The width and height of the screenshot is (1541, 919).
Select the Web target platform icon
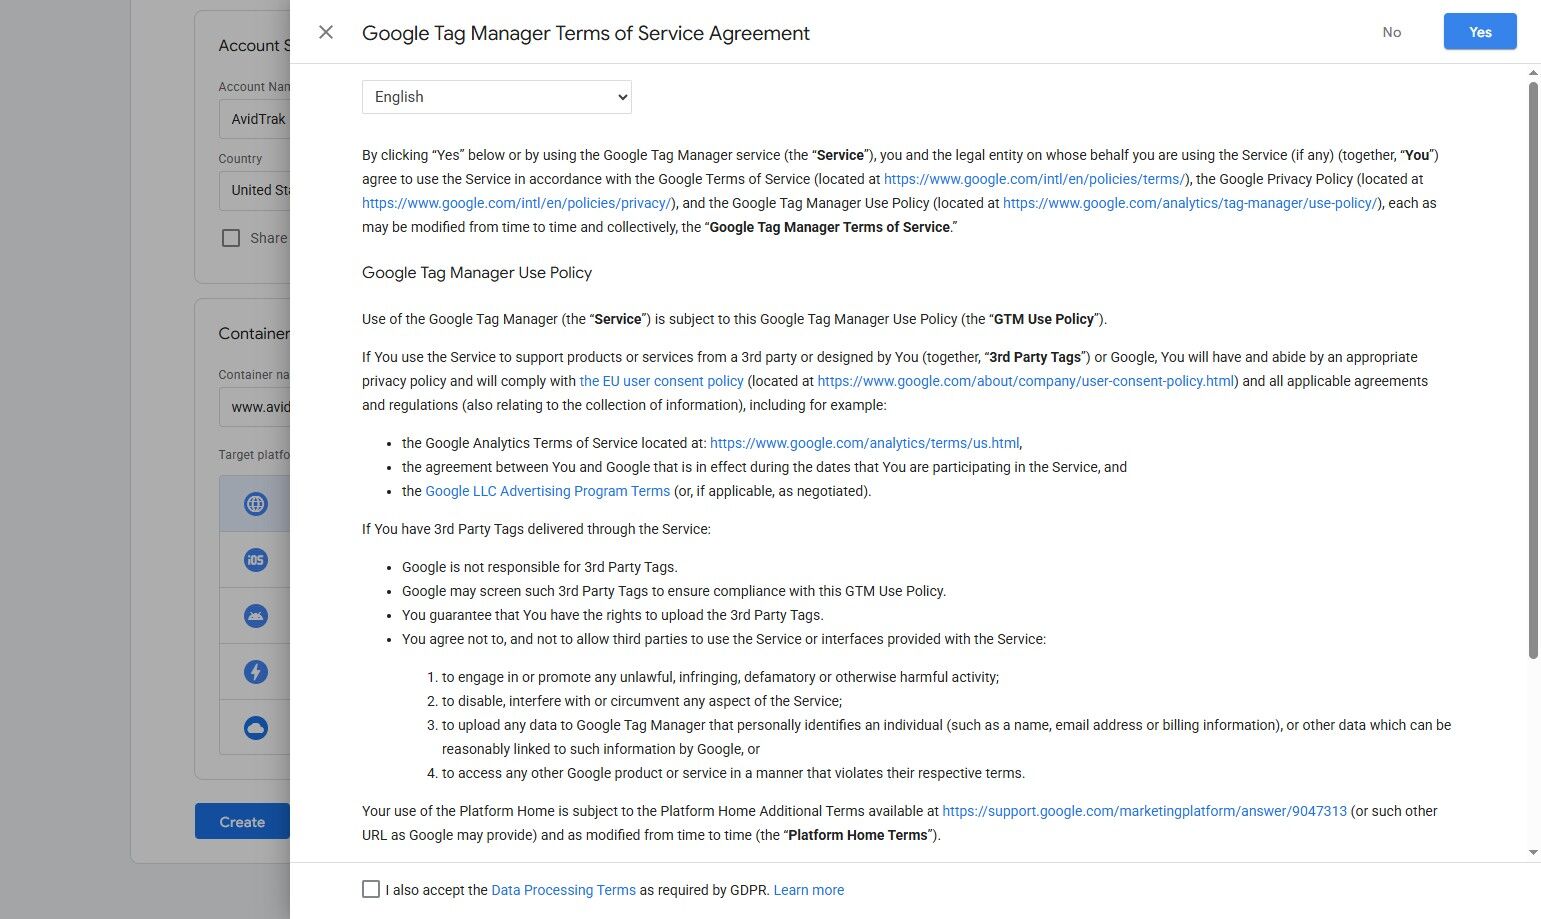(255, 503)
